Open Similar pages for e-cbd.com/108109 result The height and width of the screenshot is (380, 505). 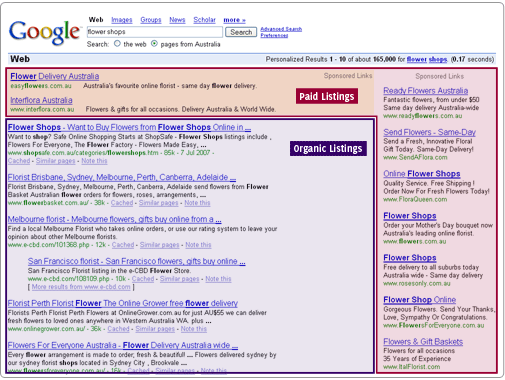pyautogui.click(x=180, y=279)
